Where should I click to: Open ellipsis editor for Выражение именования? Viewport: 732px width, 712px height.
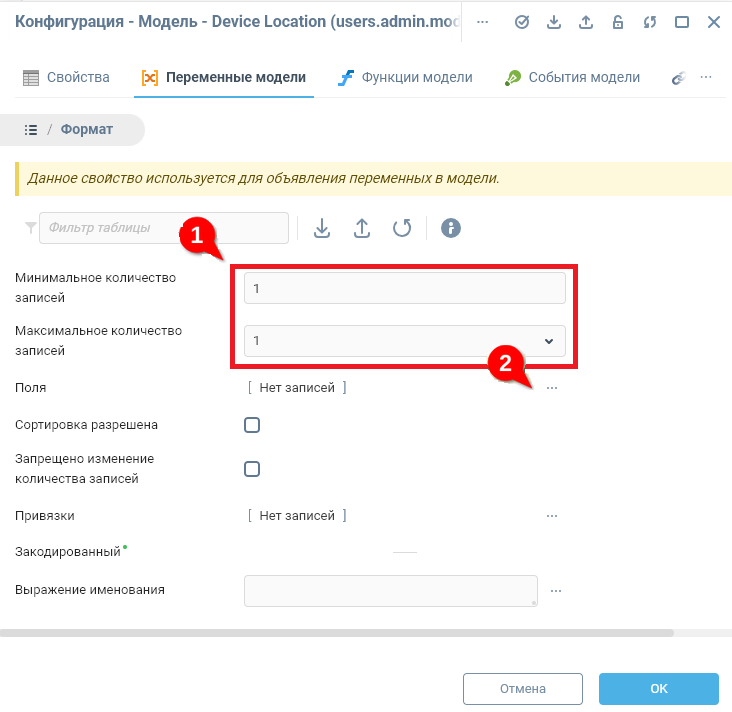point(556,591)
